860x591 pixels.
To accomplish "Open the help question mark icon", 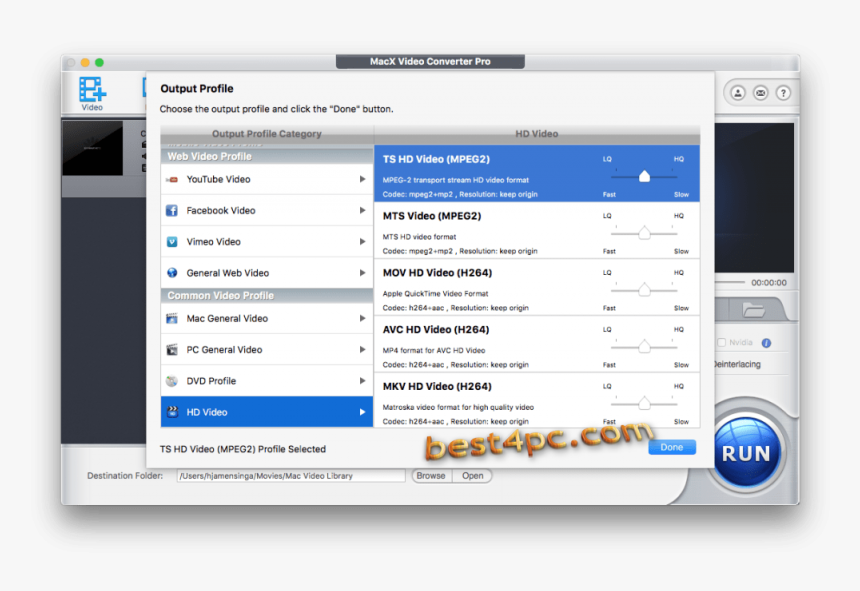I will click(783, 93).
